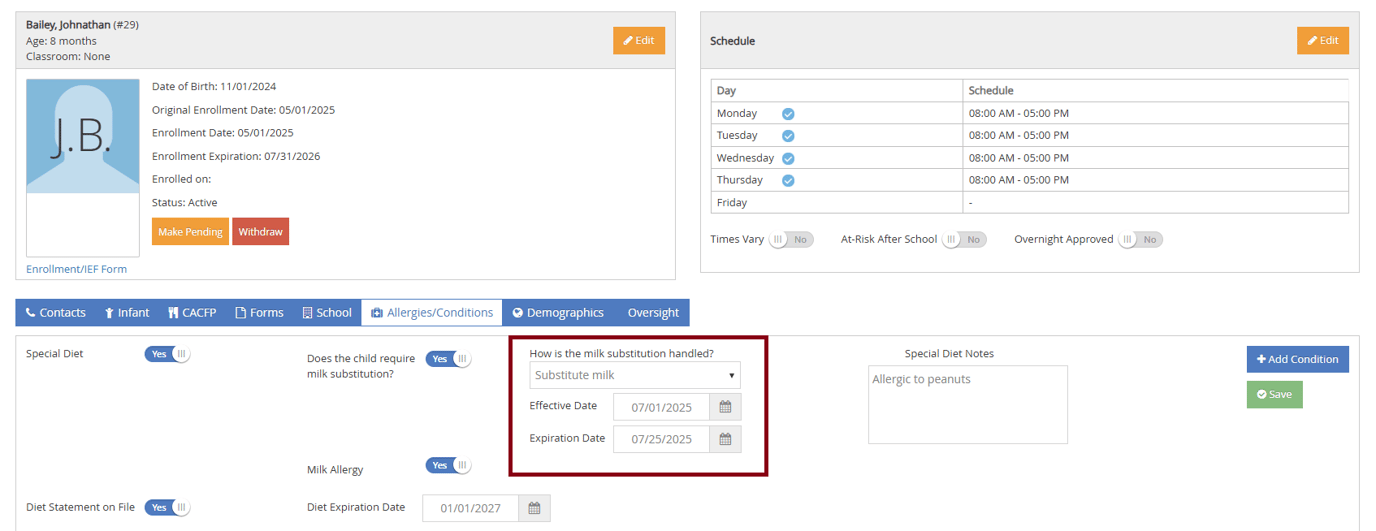Open the milk substitution handling dropdown

[635, 376]
